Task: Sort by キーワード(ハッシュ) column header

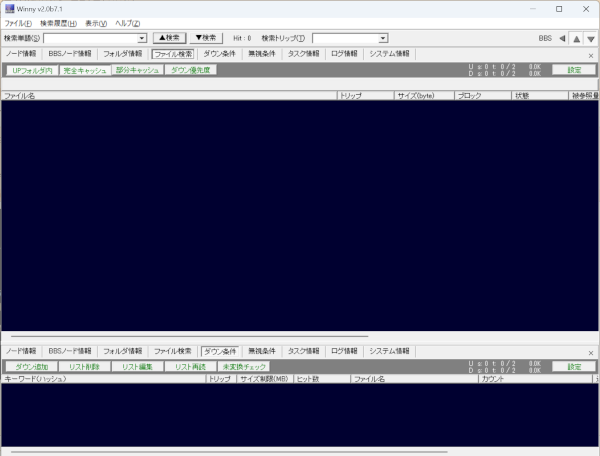Action: coord(104,379)
